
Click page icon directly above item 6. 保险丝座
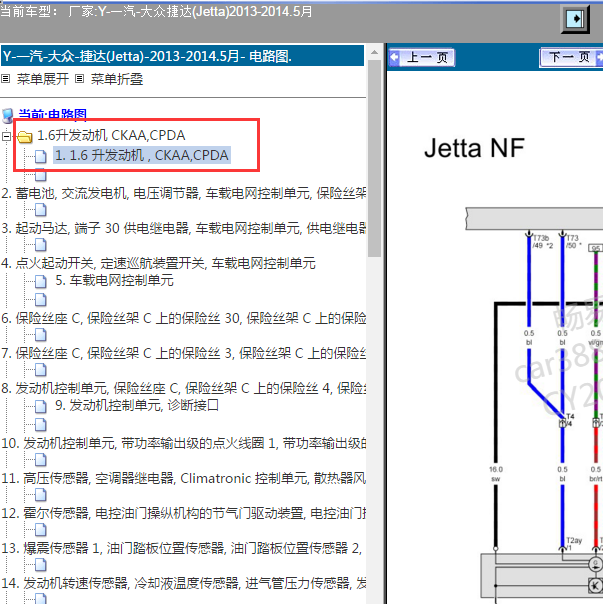coord(40,300)
